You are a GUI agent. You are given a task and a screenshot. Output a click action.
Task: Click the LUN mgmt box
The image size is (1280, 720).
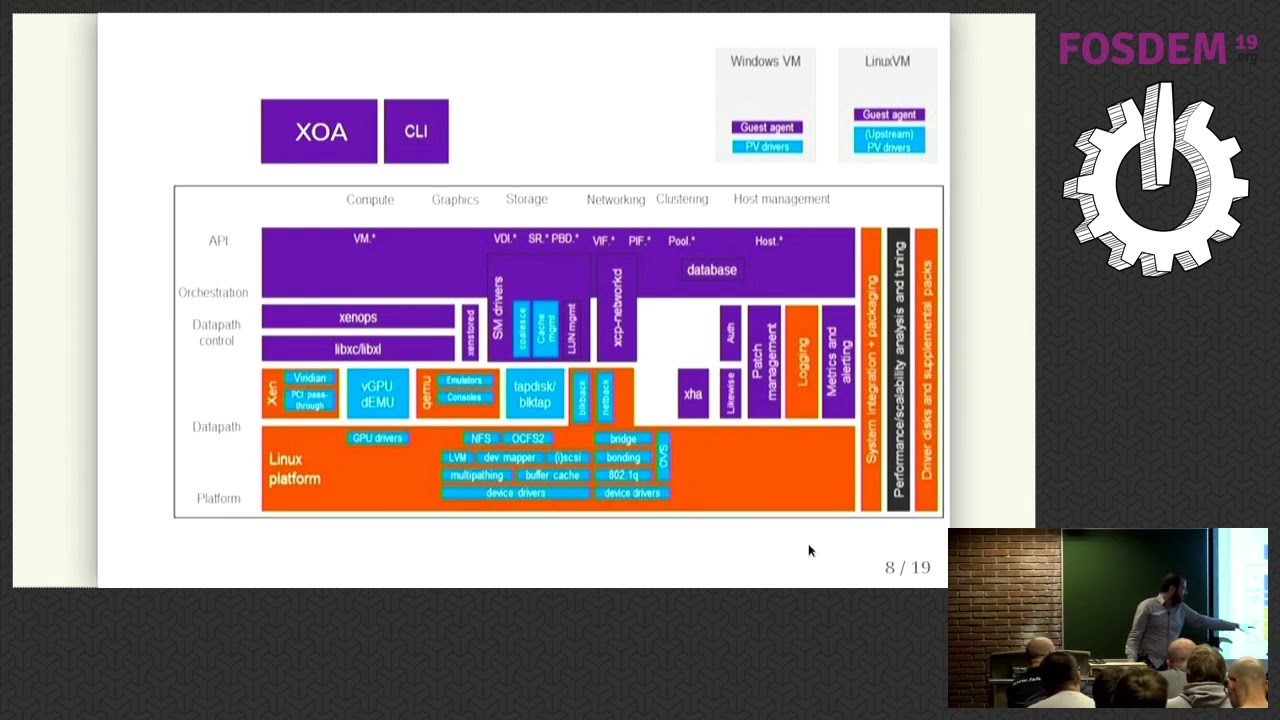click(571, 328)
